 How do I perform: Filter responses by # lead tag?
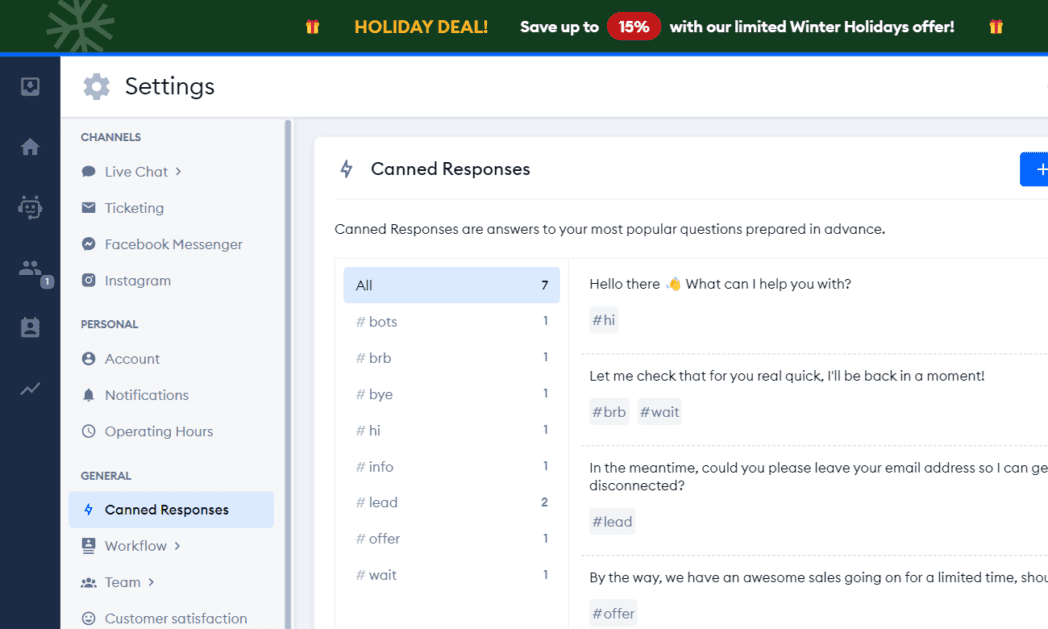pos(451,502)
